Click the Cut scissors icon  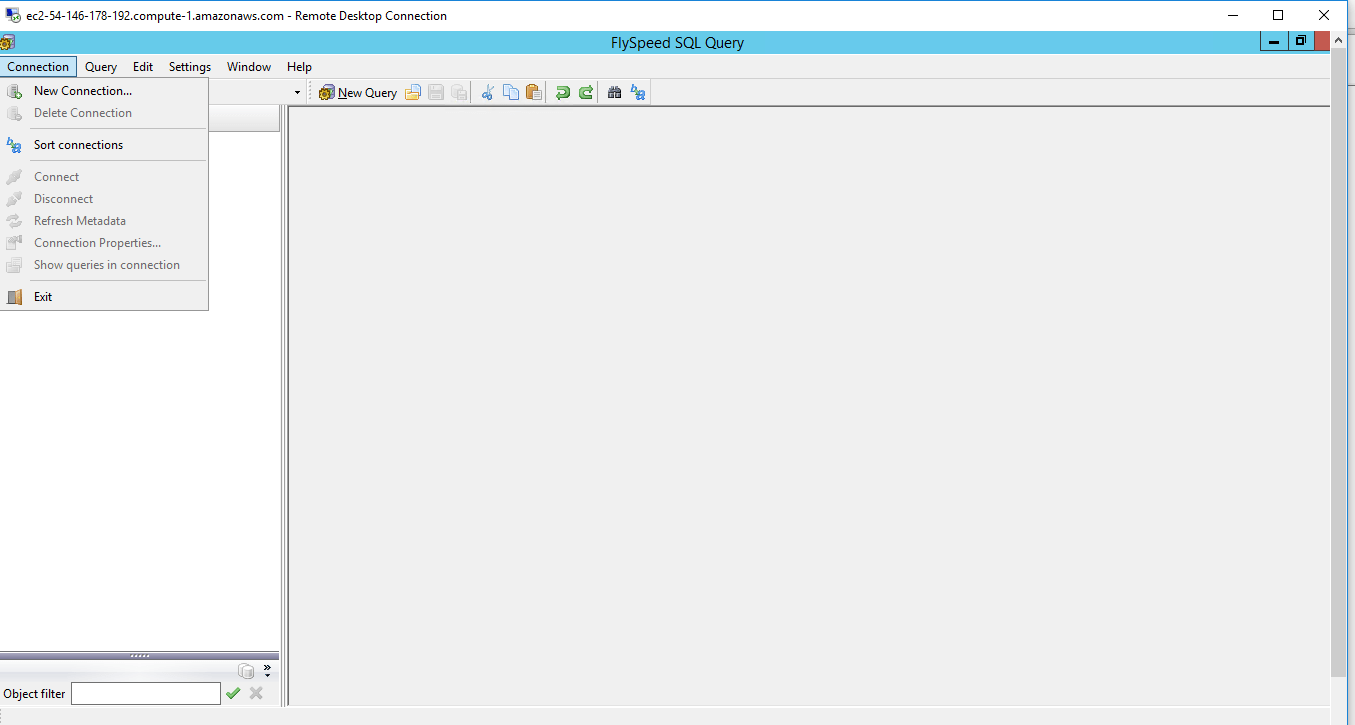487,92
